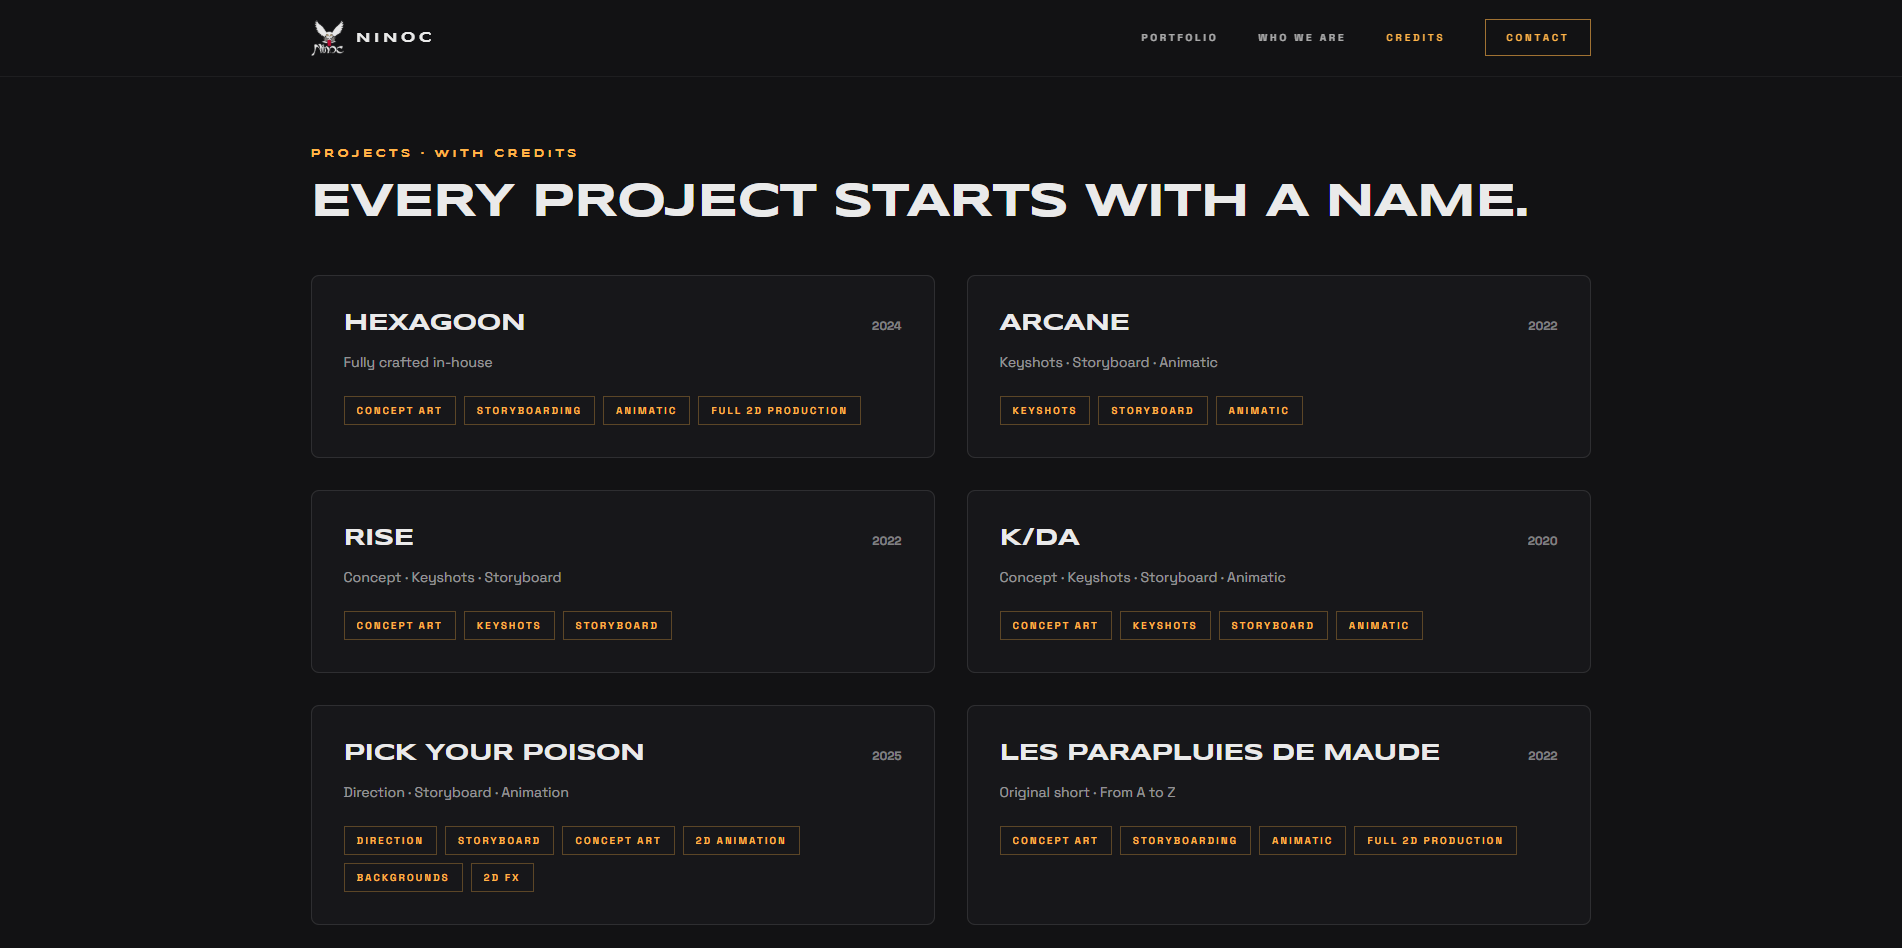
Task: Go to Who We Are page
Action: point(1301,38)
